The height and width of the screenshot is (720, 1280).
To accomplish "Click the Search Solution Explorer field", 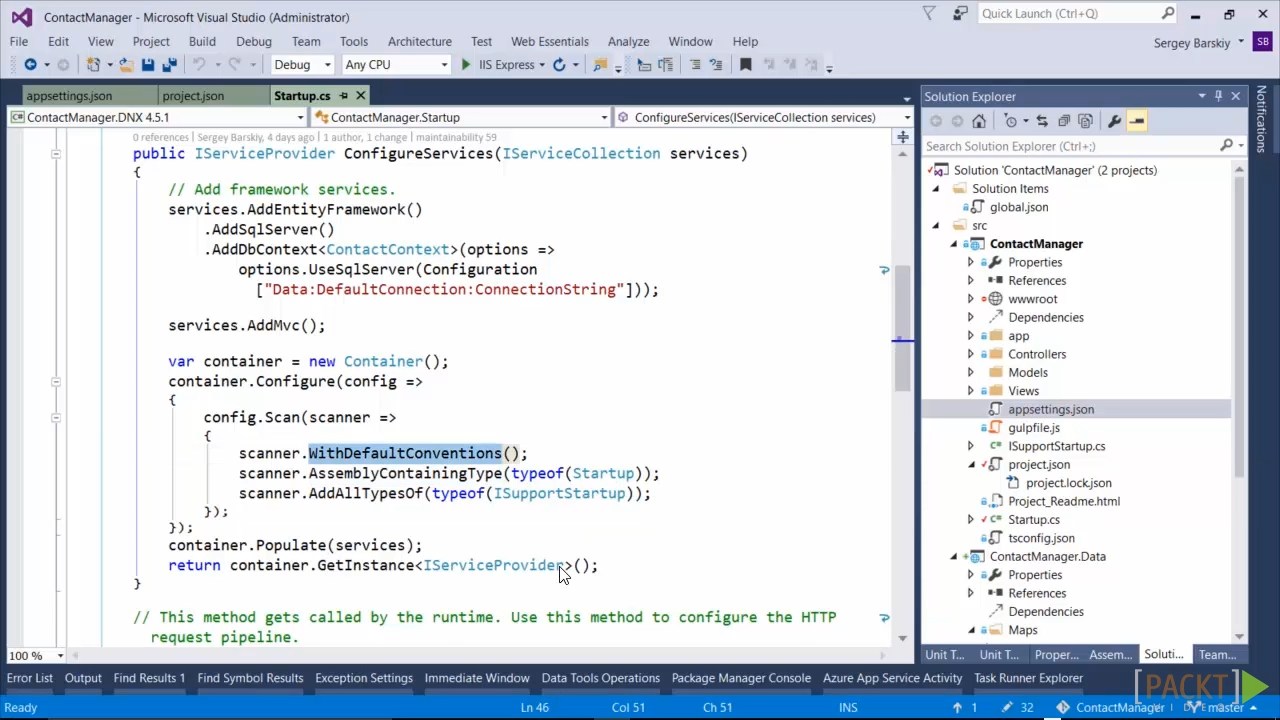I will (x=1070, y=146).
